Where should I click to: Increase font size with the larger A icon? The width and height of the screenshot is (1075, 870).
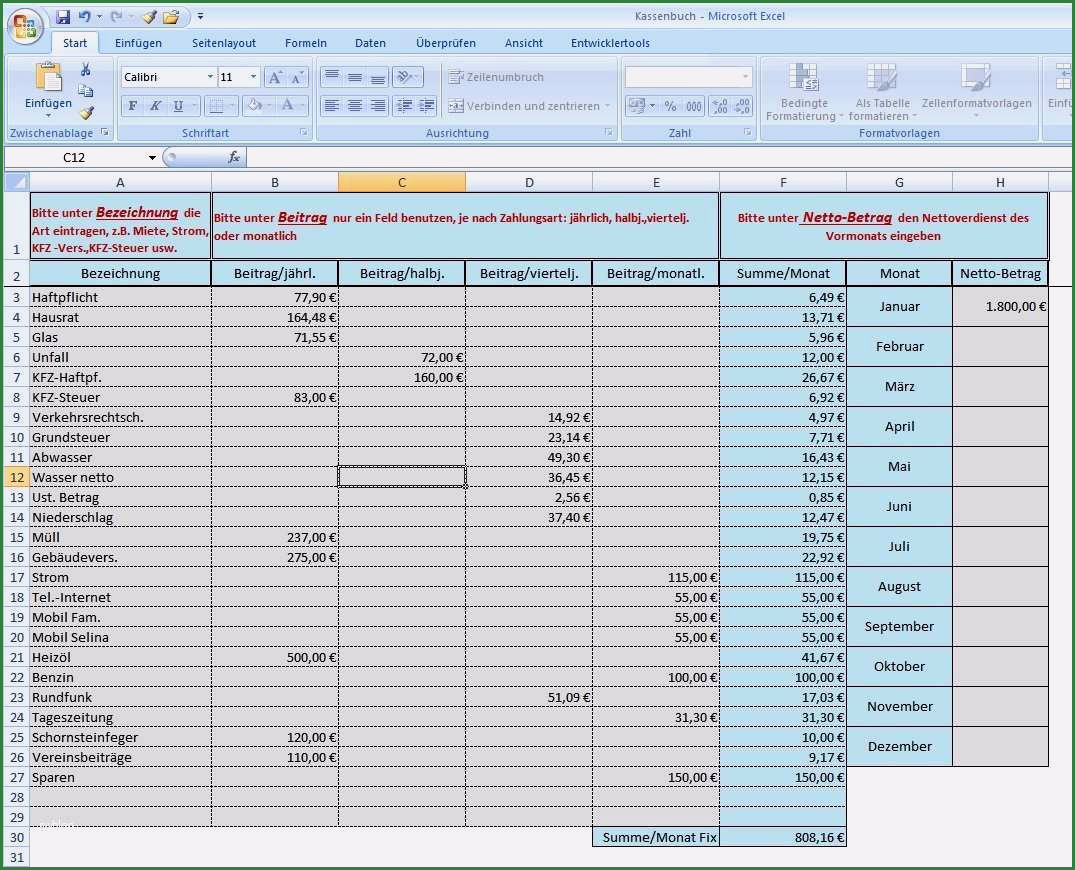275,77
